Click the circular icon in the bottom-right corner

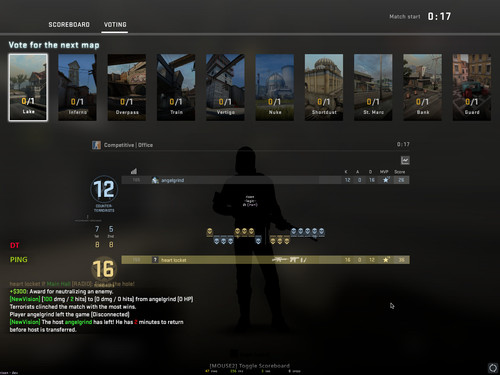(x=493, y=368)
